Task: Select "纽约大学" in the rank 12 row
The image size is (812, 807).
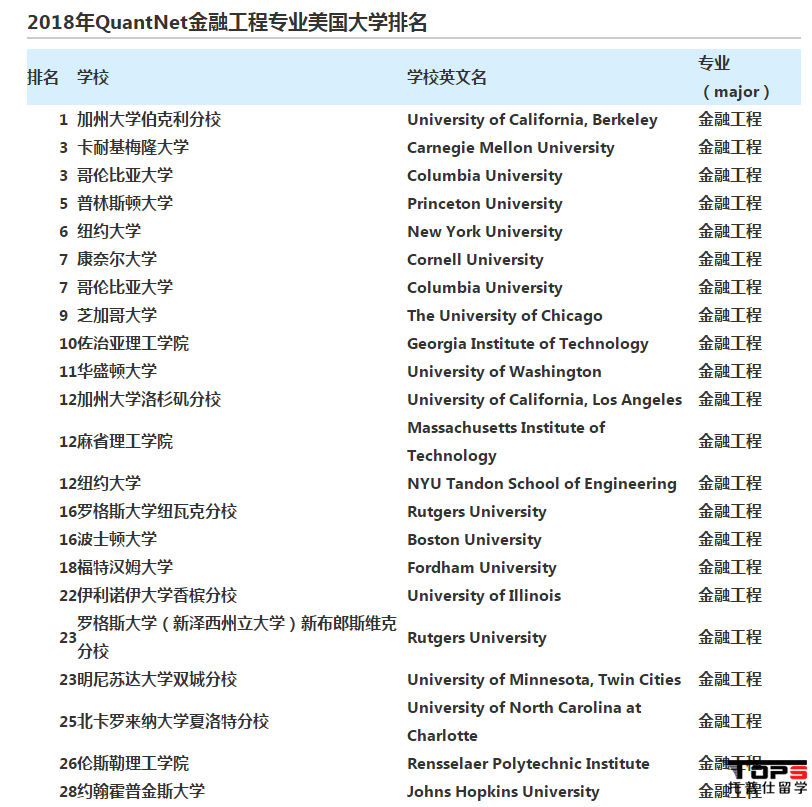Action: point(109,483)
